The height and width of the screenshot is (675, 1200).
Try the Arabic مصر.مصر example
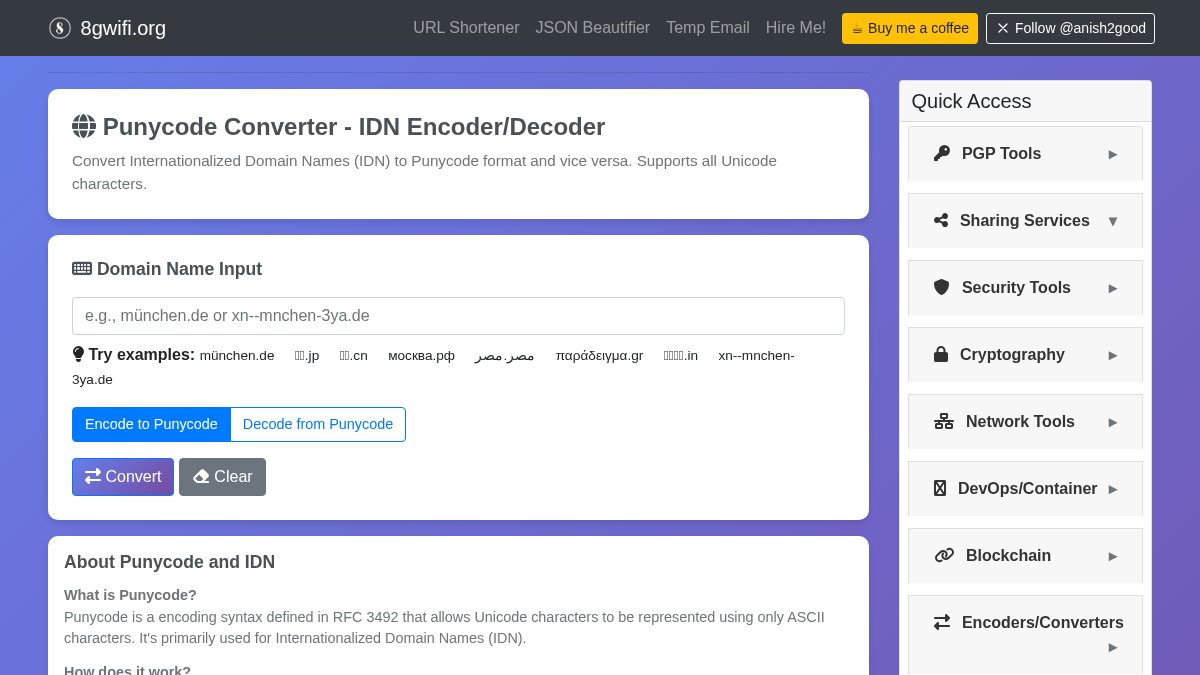coord(505,356)
